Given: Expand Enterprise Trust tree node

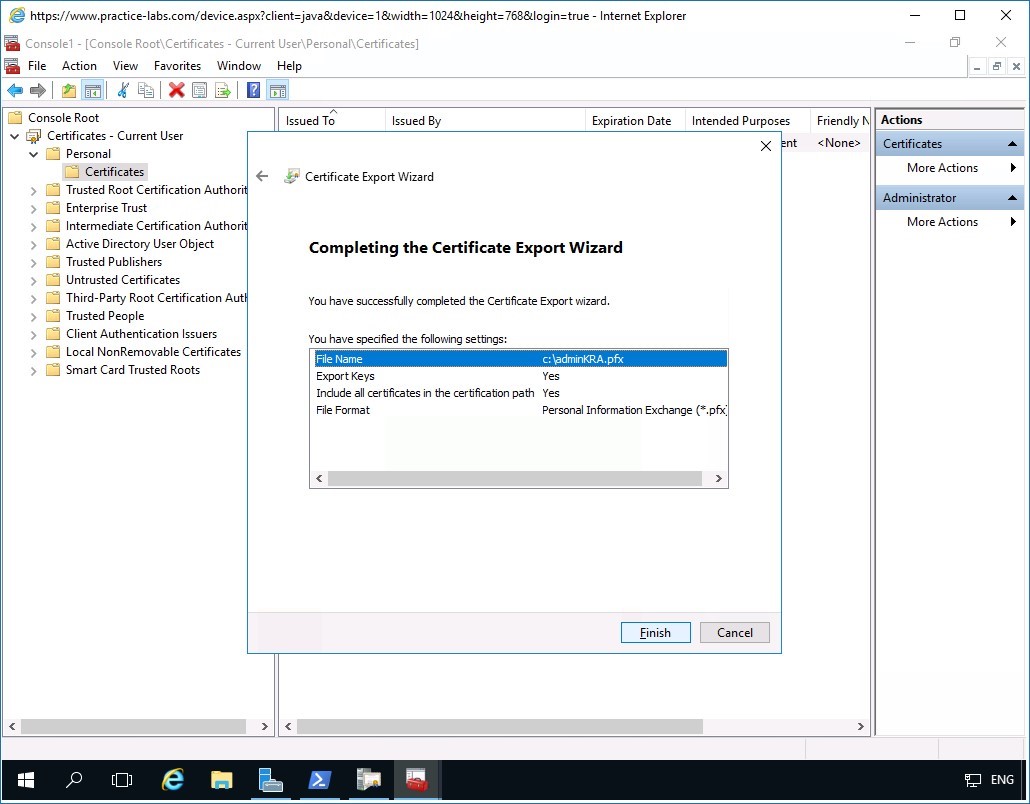Looking at the screenshot, I should click(x=34, y=208).
